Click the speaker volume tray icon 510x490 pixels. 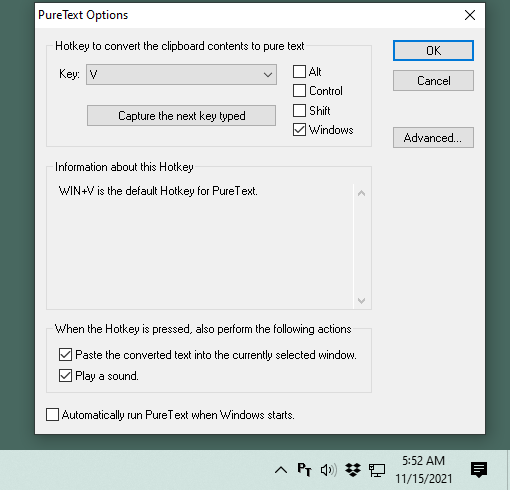328,470
